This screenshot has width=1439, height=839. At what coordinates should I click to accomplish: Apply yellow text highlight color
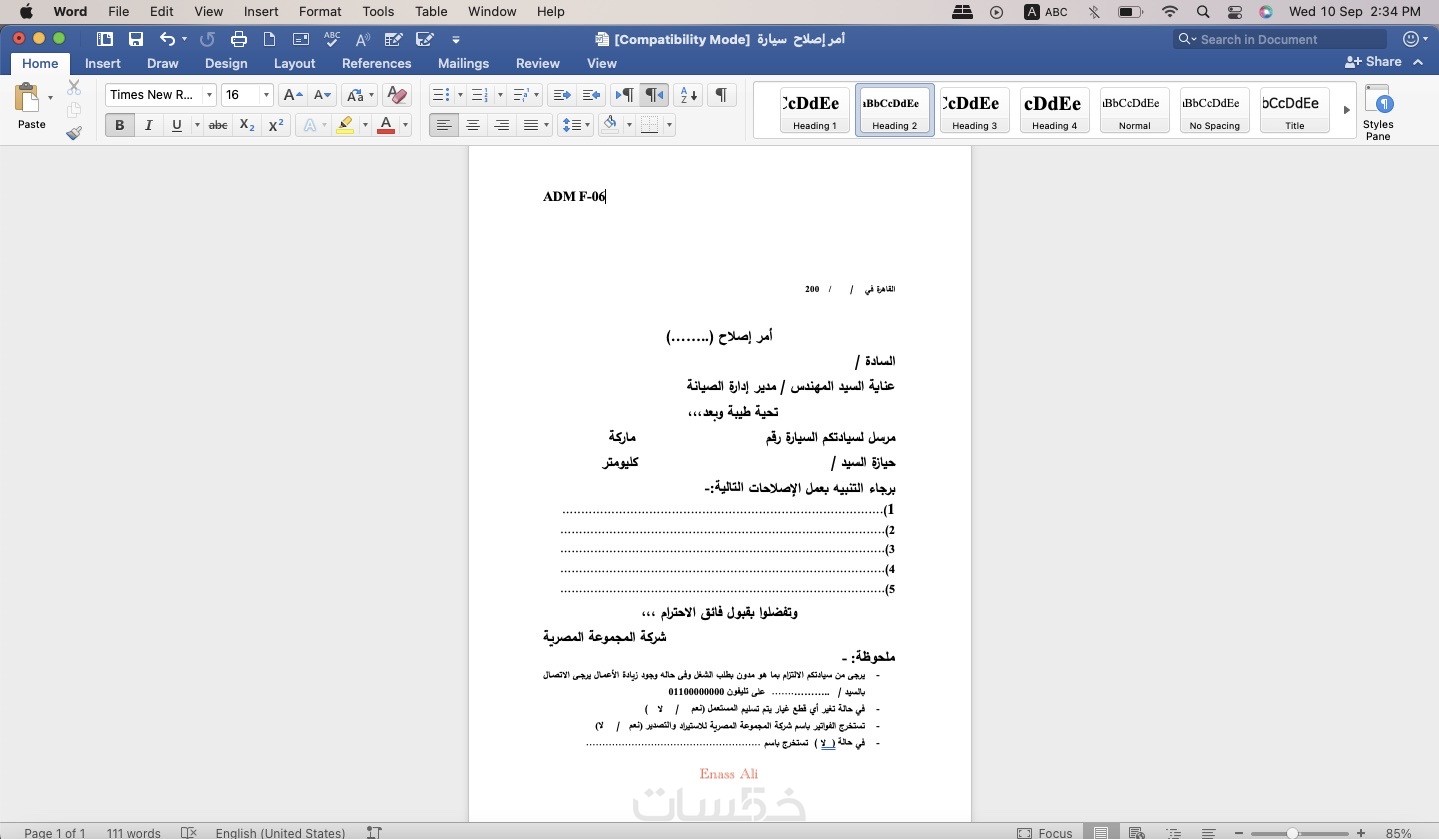click(345, 125)
